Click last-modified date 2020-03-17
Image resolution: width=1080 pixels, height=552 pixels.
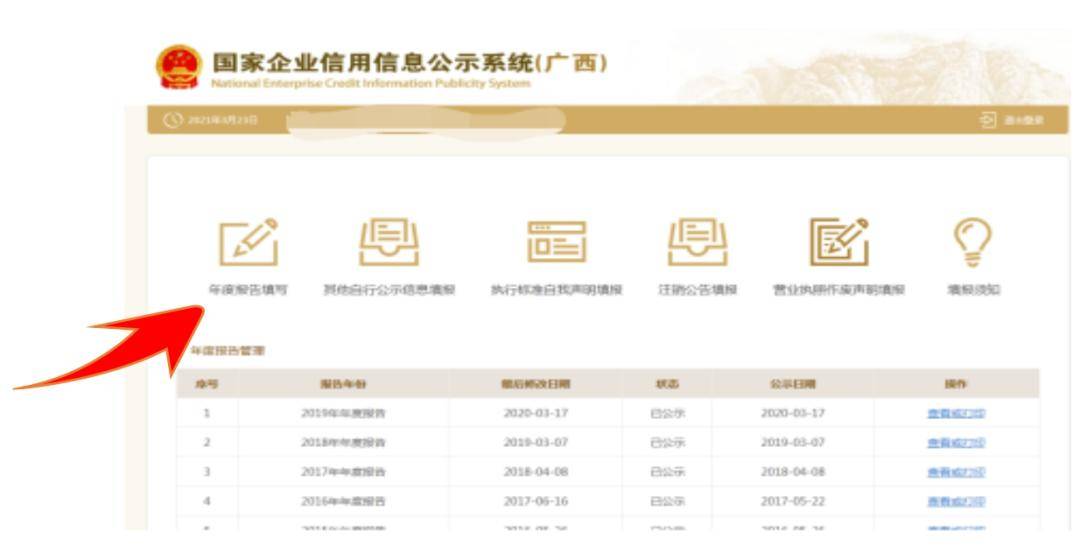(536, 413)
